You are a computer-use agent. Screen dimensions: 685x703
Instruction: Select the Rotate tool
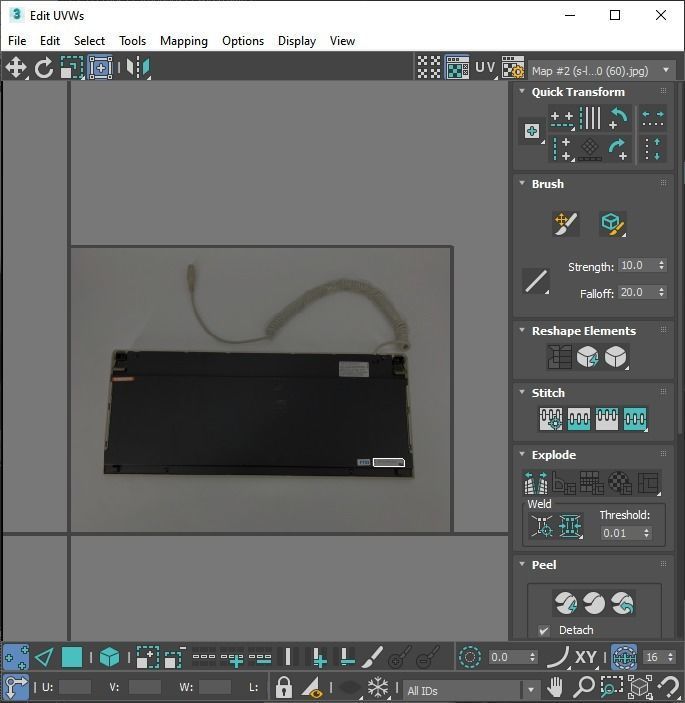[44, 68]
